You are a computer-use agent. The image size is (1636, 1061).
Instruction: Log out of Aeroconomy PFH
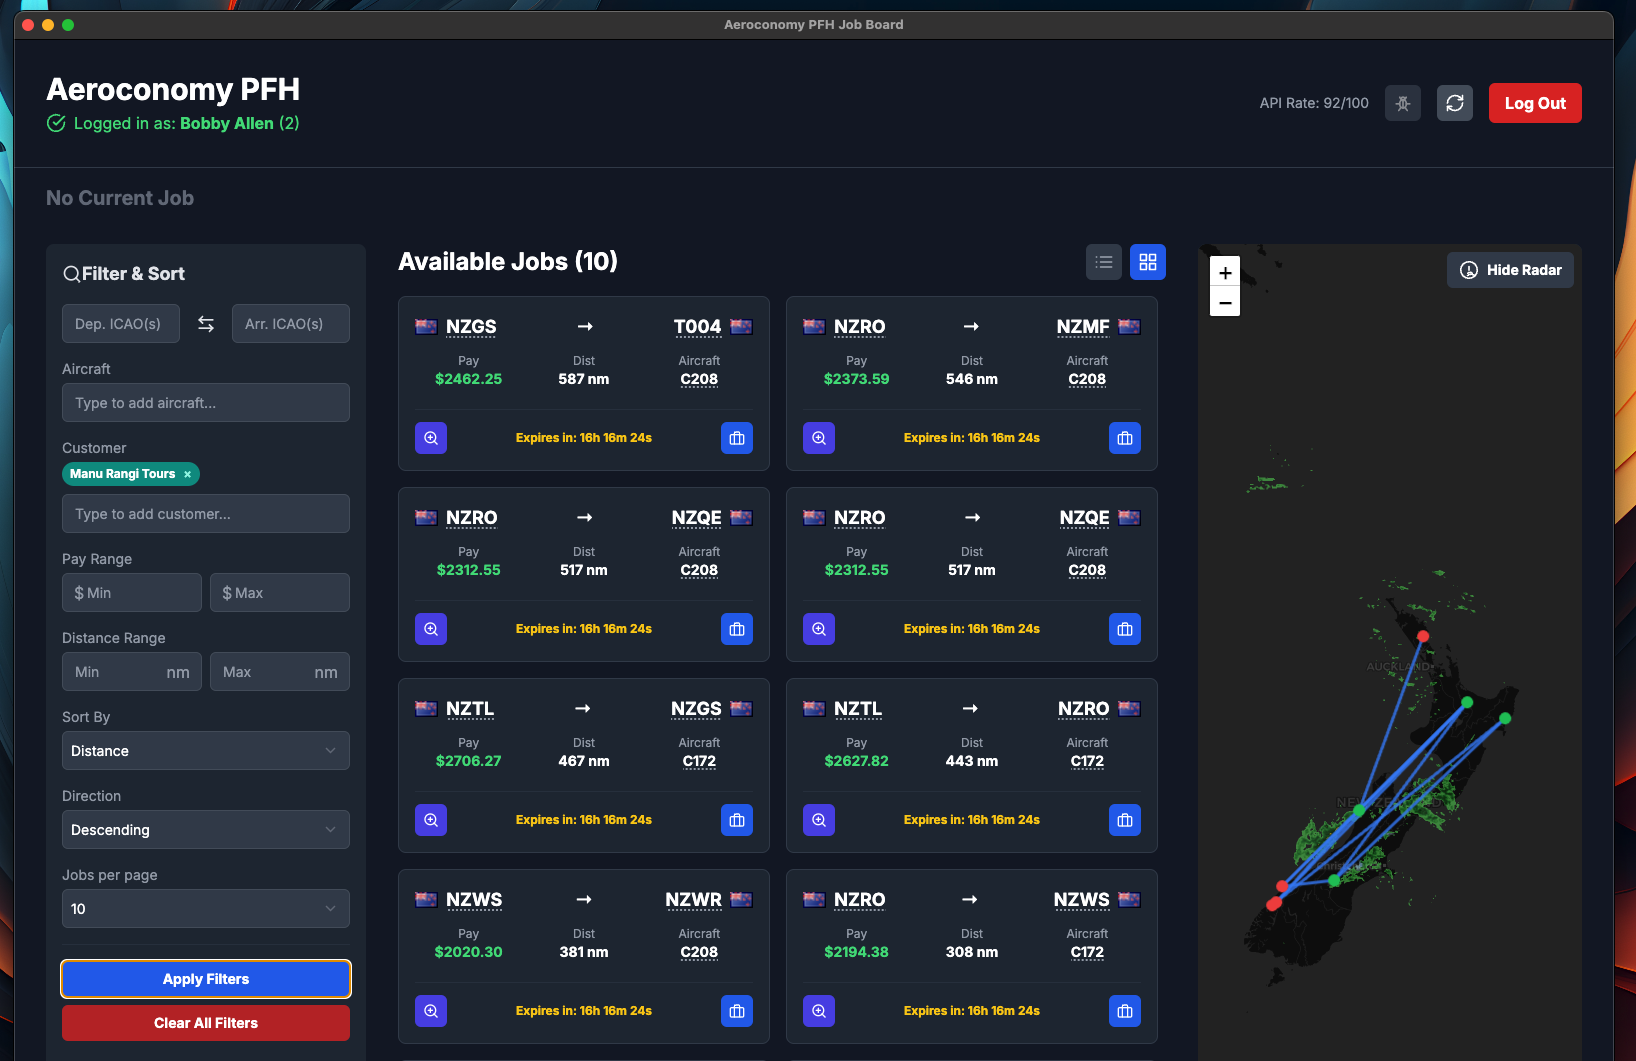coord(1535,103)
